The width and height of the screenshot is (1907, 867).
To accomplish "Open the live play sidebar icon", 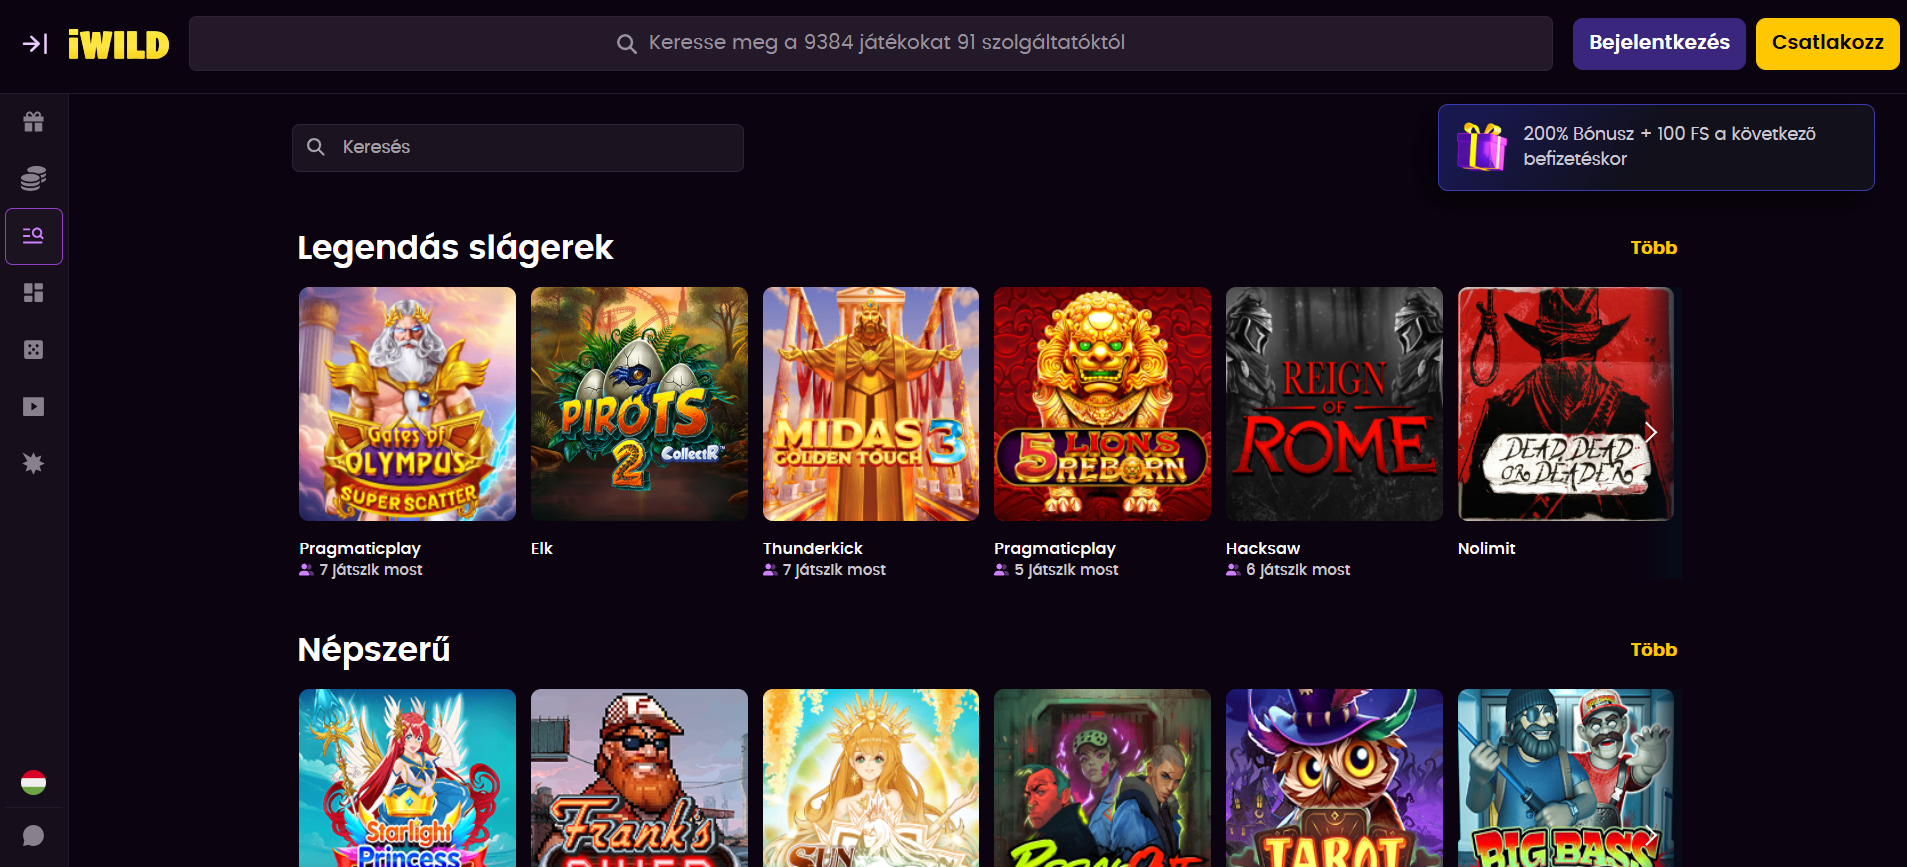I will (x=34, y=407).
